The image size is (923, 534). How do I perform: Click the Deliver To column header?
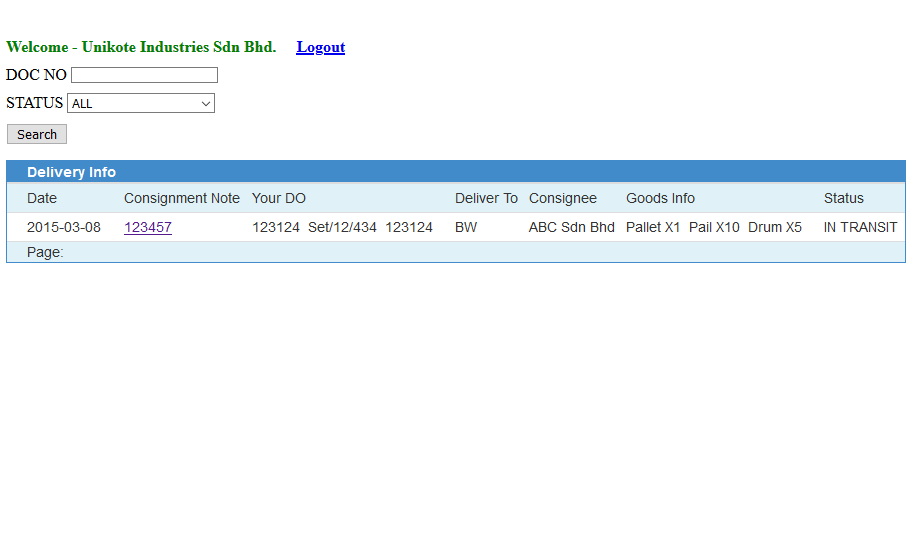pos(486,198)
